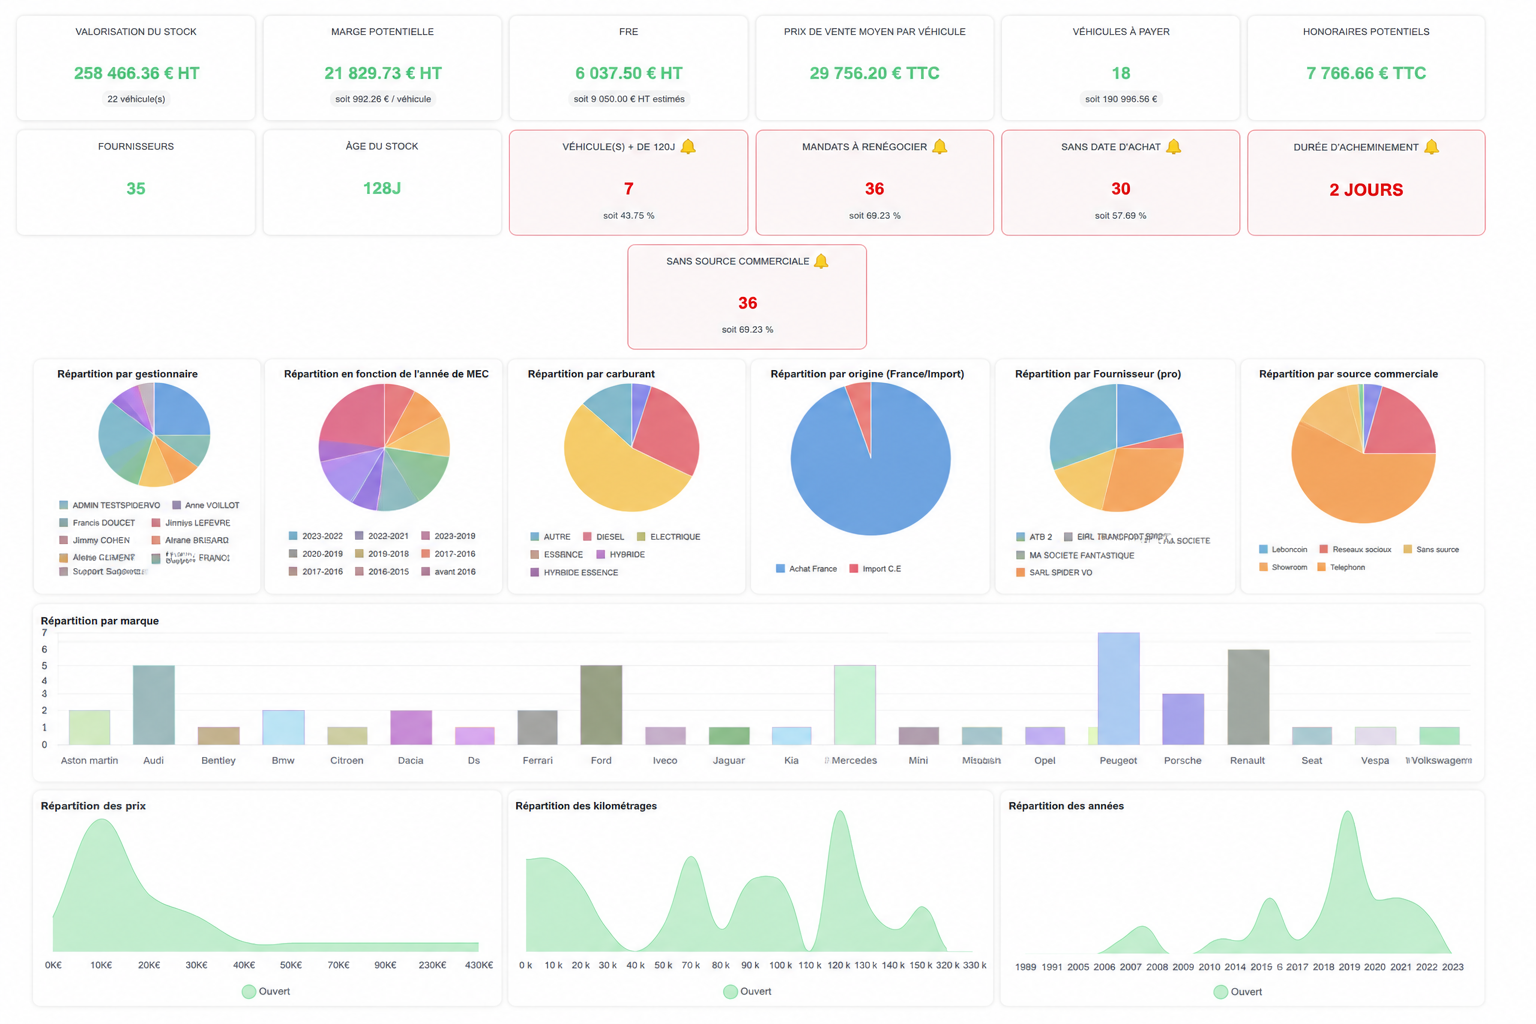Click the Répartition par gestionnaire title
Screen dimensions: 1536x1024
(127, 374)
